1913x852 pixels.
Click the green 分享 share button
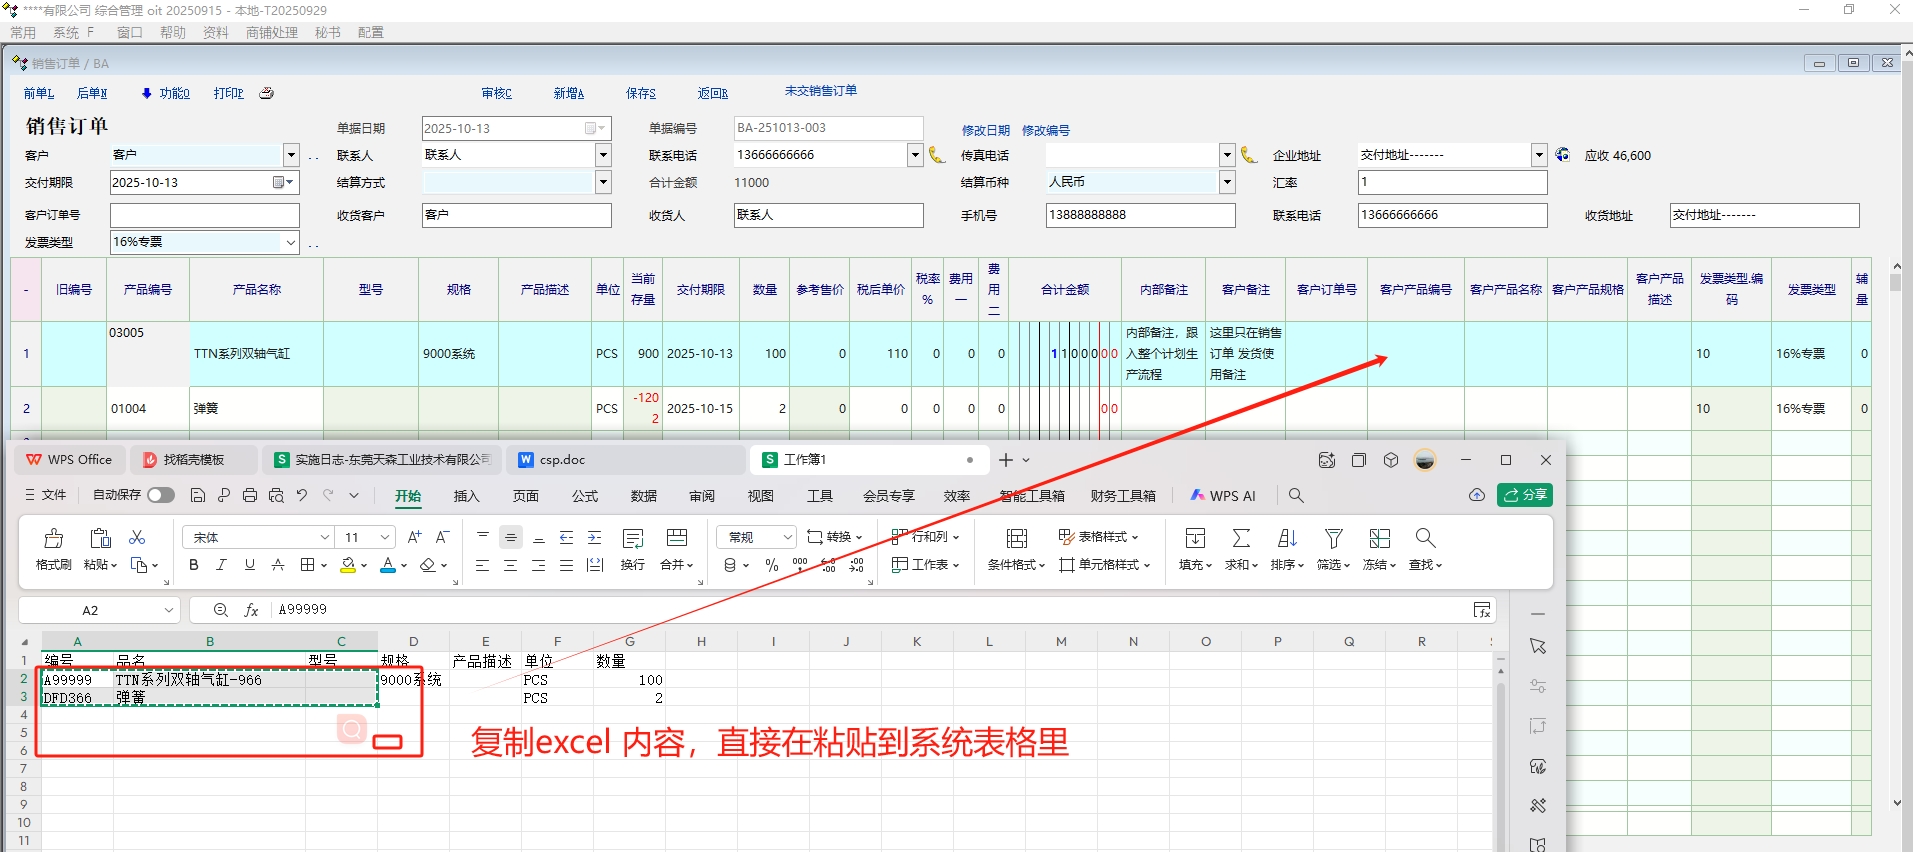point(1524,495)
